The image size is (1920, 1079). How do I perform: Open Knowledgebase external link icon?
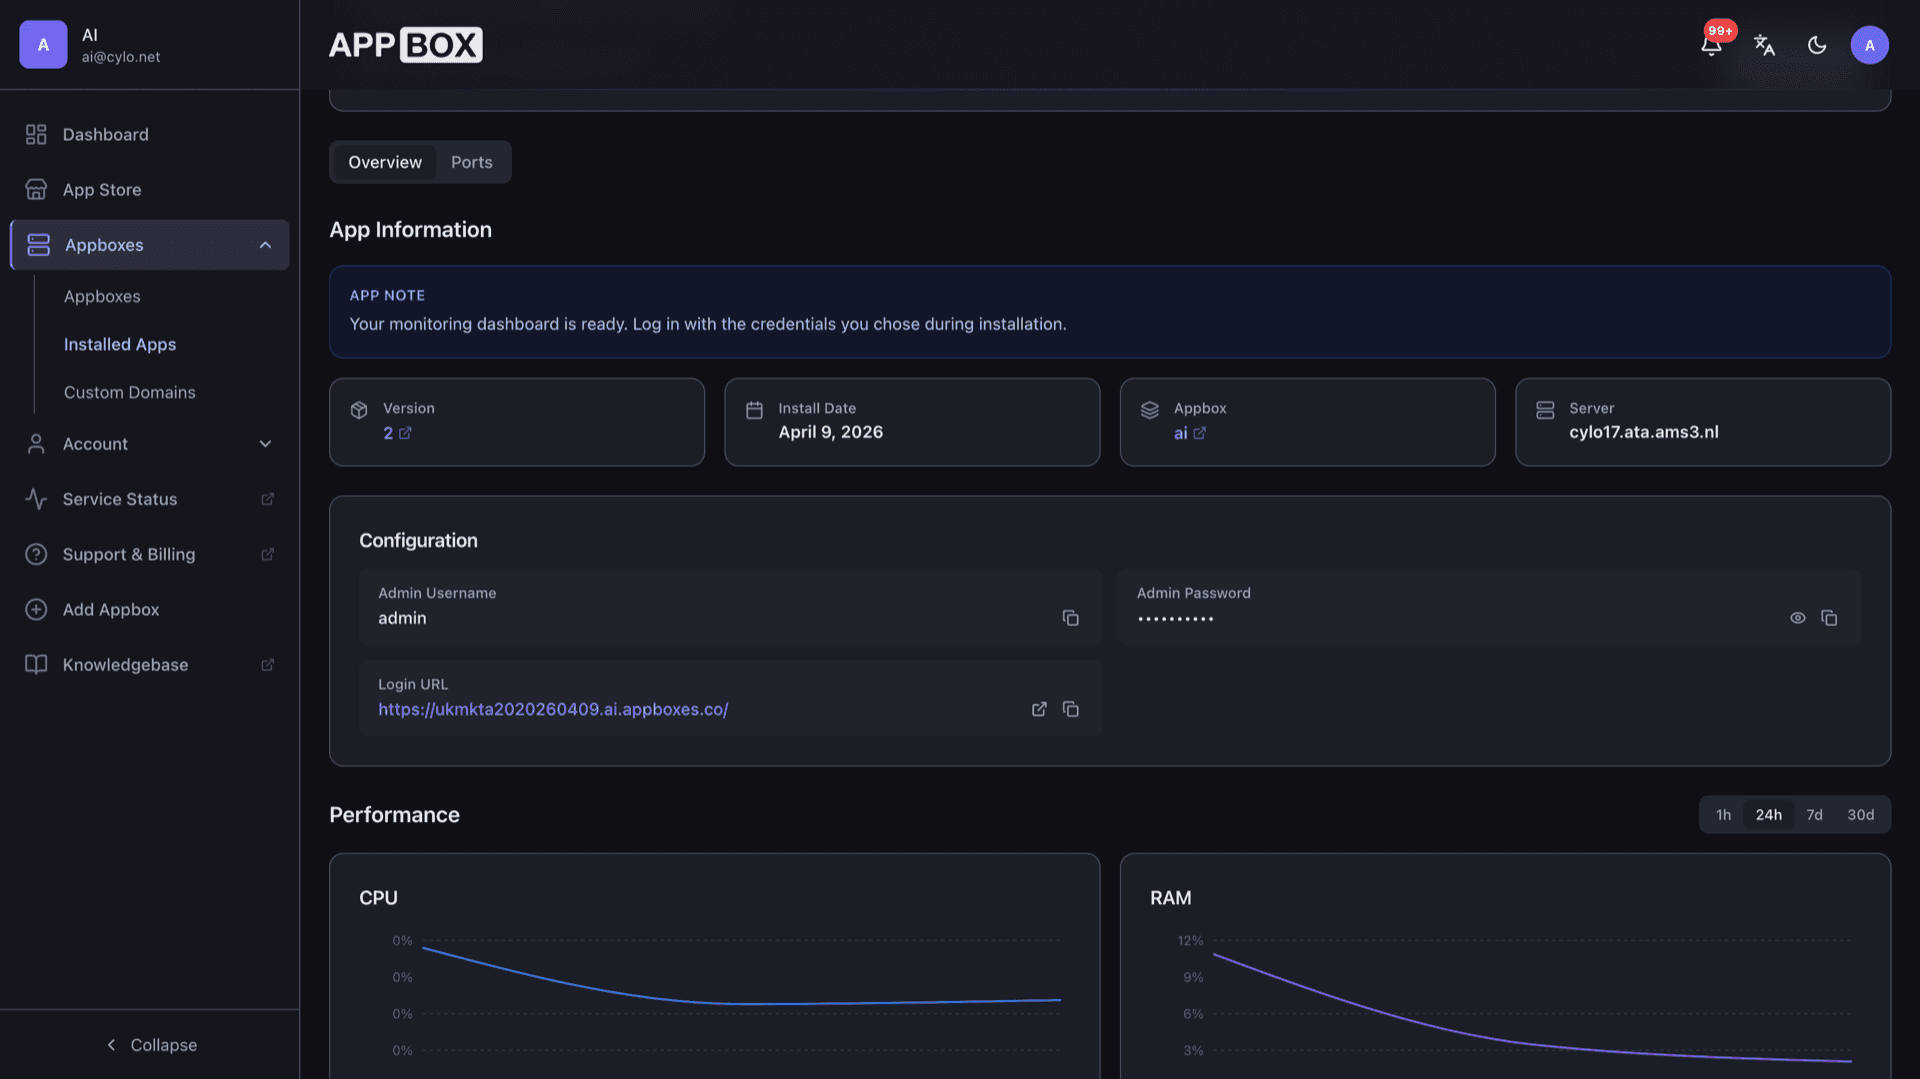pos(267,664)
